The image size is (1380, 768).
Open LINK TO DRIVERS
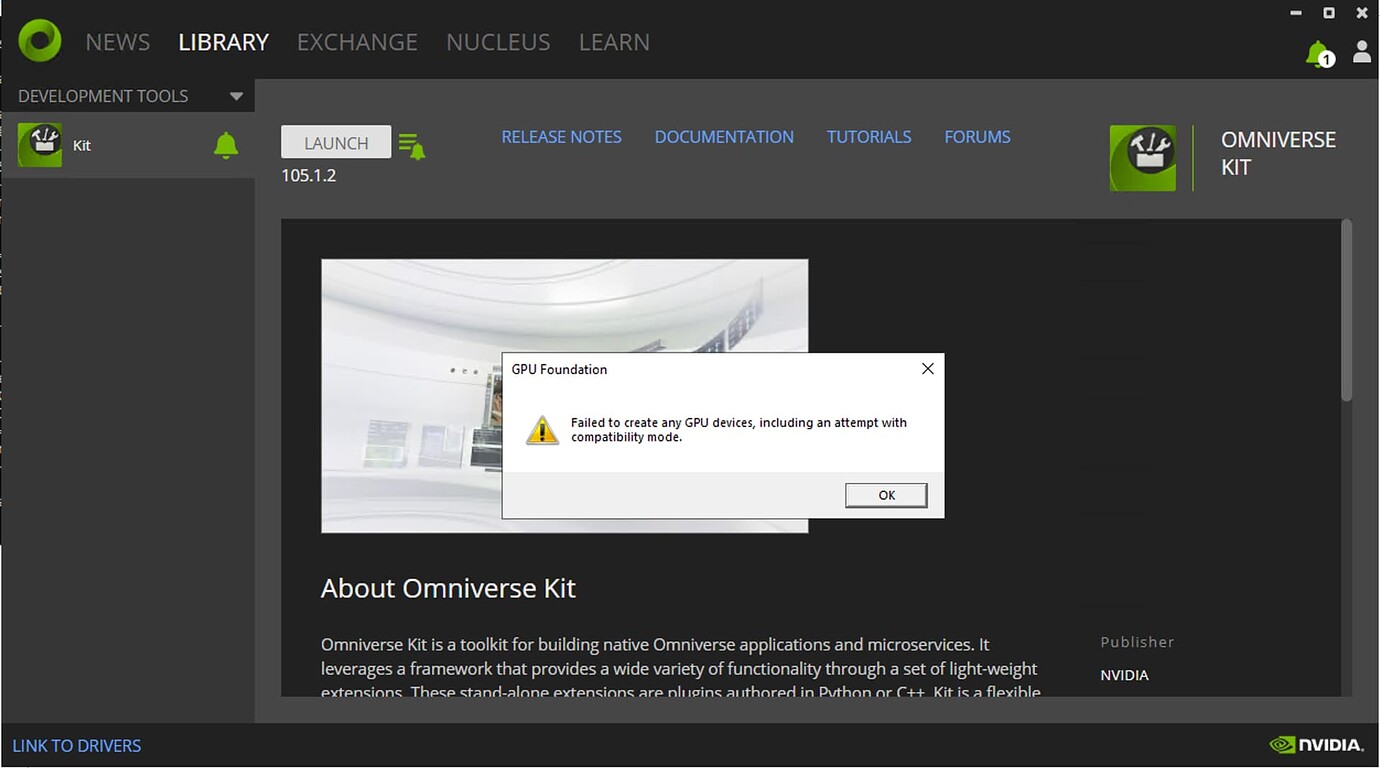[77, 744]
